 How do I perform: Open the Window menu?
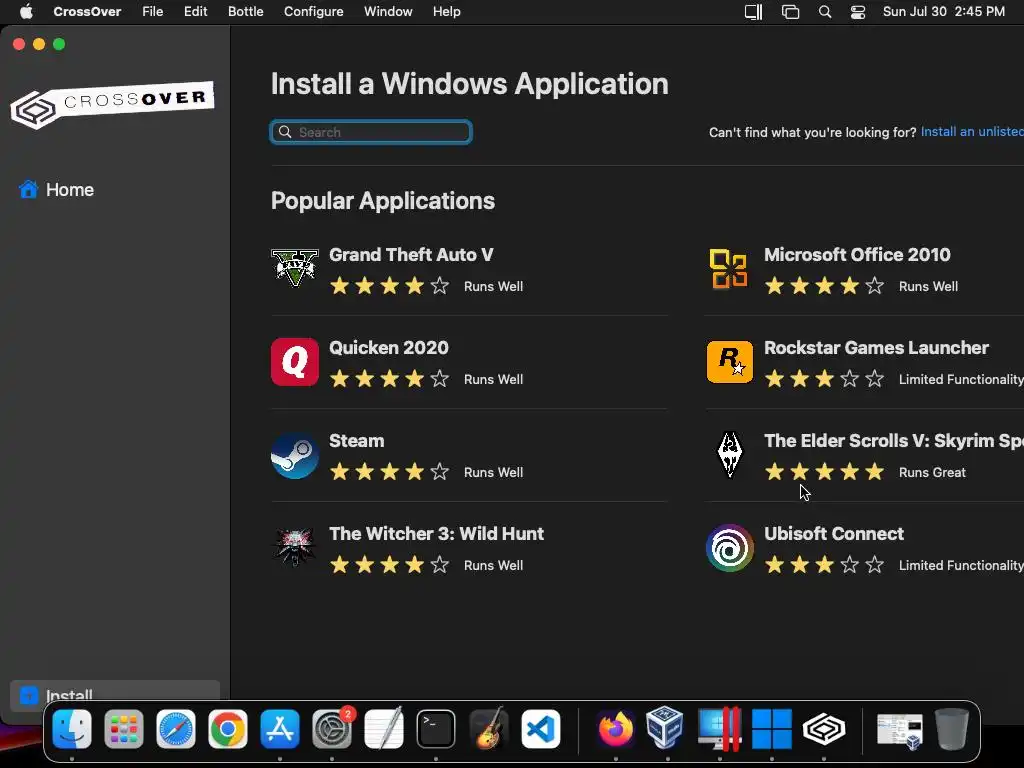click(x=388, y=12)
